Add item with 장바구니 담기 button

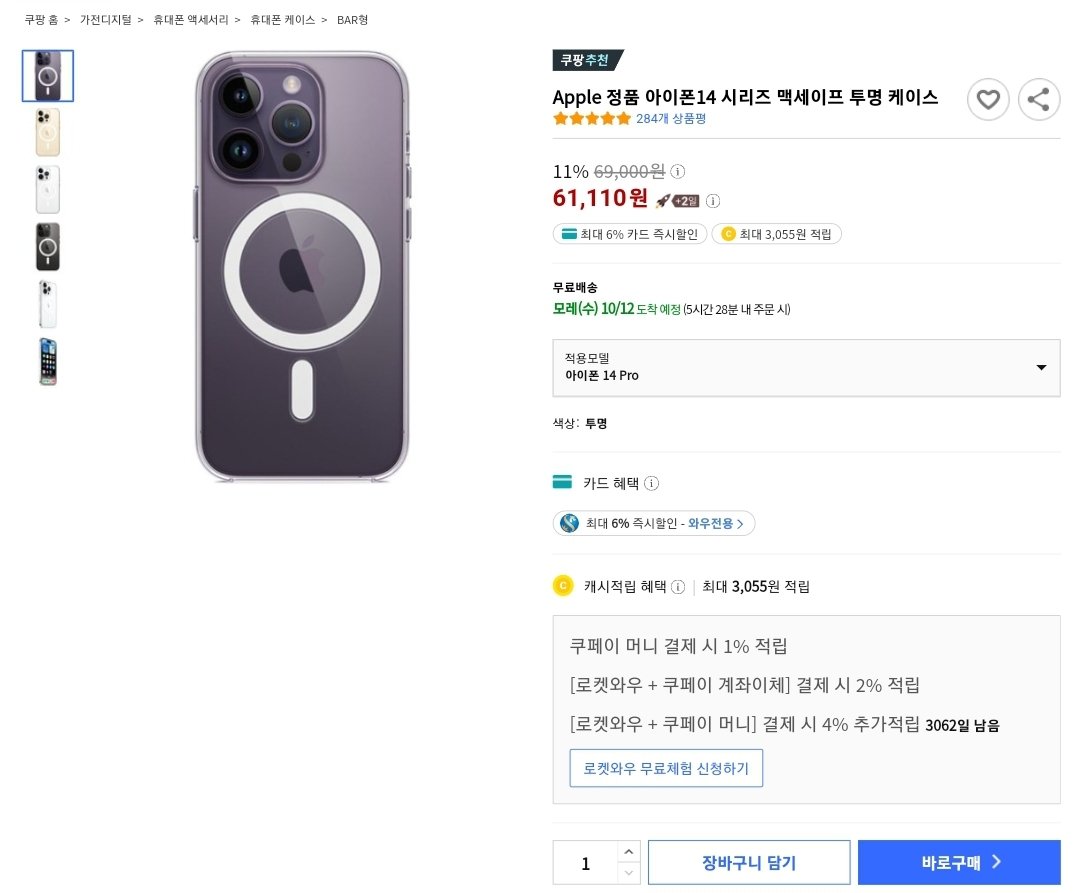[x=749, y=862]
